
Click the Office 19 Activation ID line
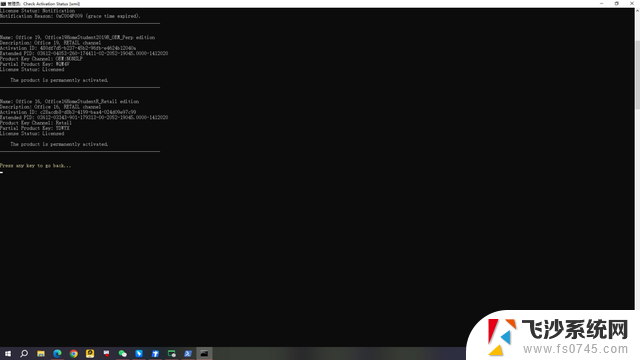[68, 48]
